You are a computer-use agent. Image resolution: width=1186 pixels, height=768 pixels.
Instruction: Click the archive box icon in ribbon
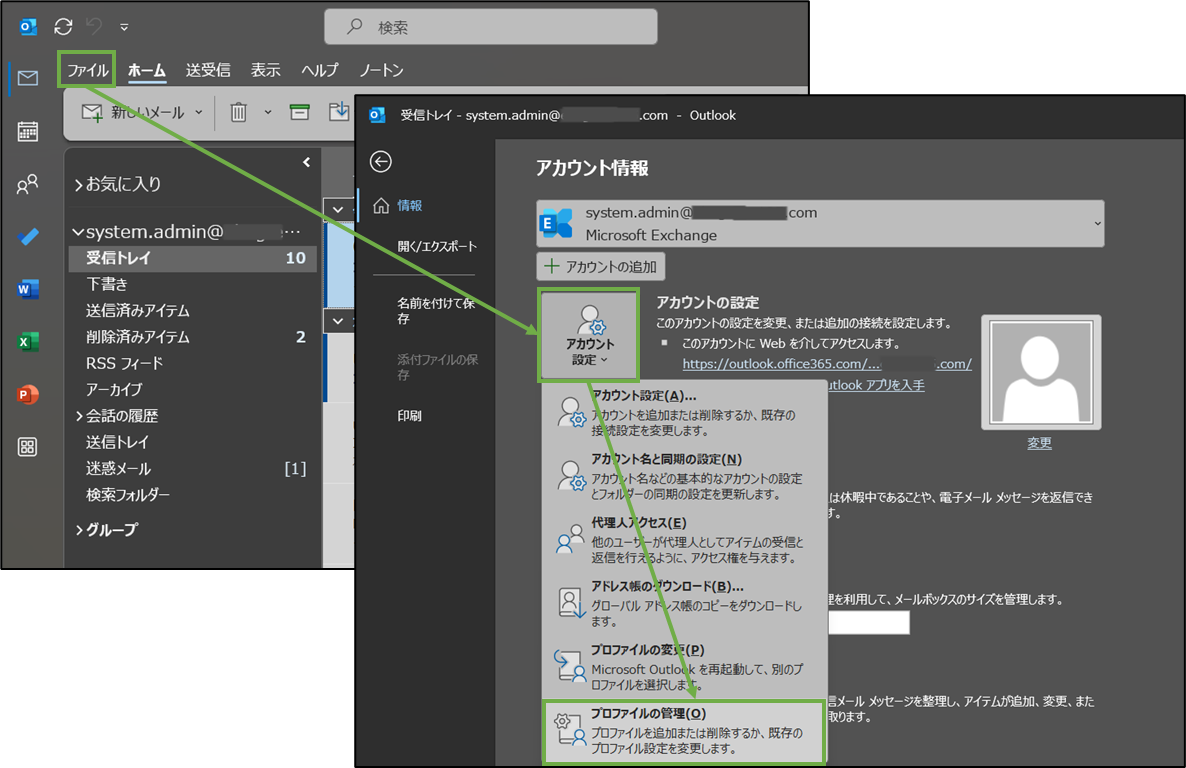[300, 113]
